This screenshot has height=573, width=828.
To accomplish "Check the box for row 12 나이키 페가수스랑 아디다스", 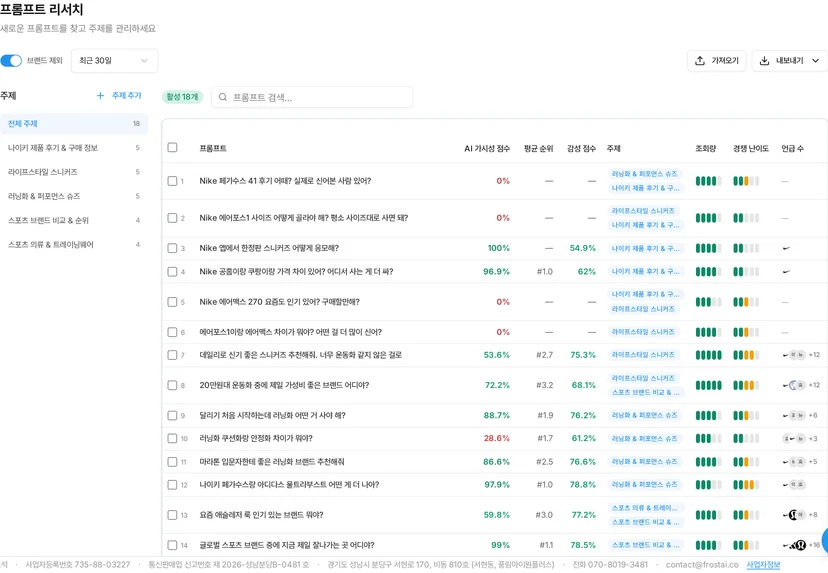I will tap(172, 485).
